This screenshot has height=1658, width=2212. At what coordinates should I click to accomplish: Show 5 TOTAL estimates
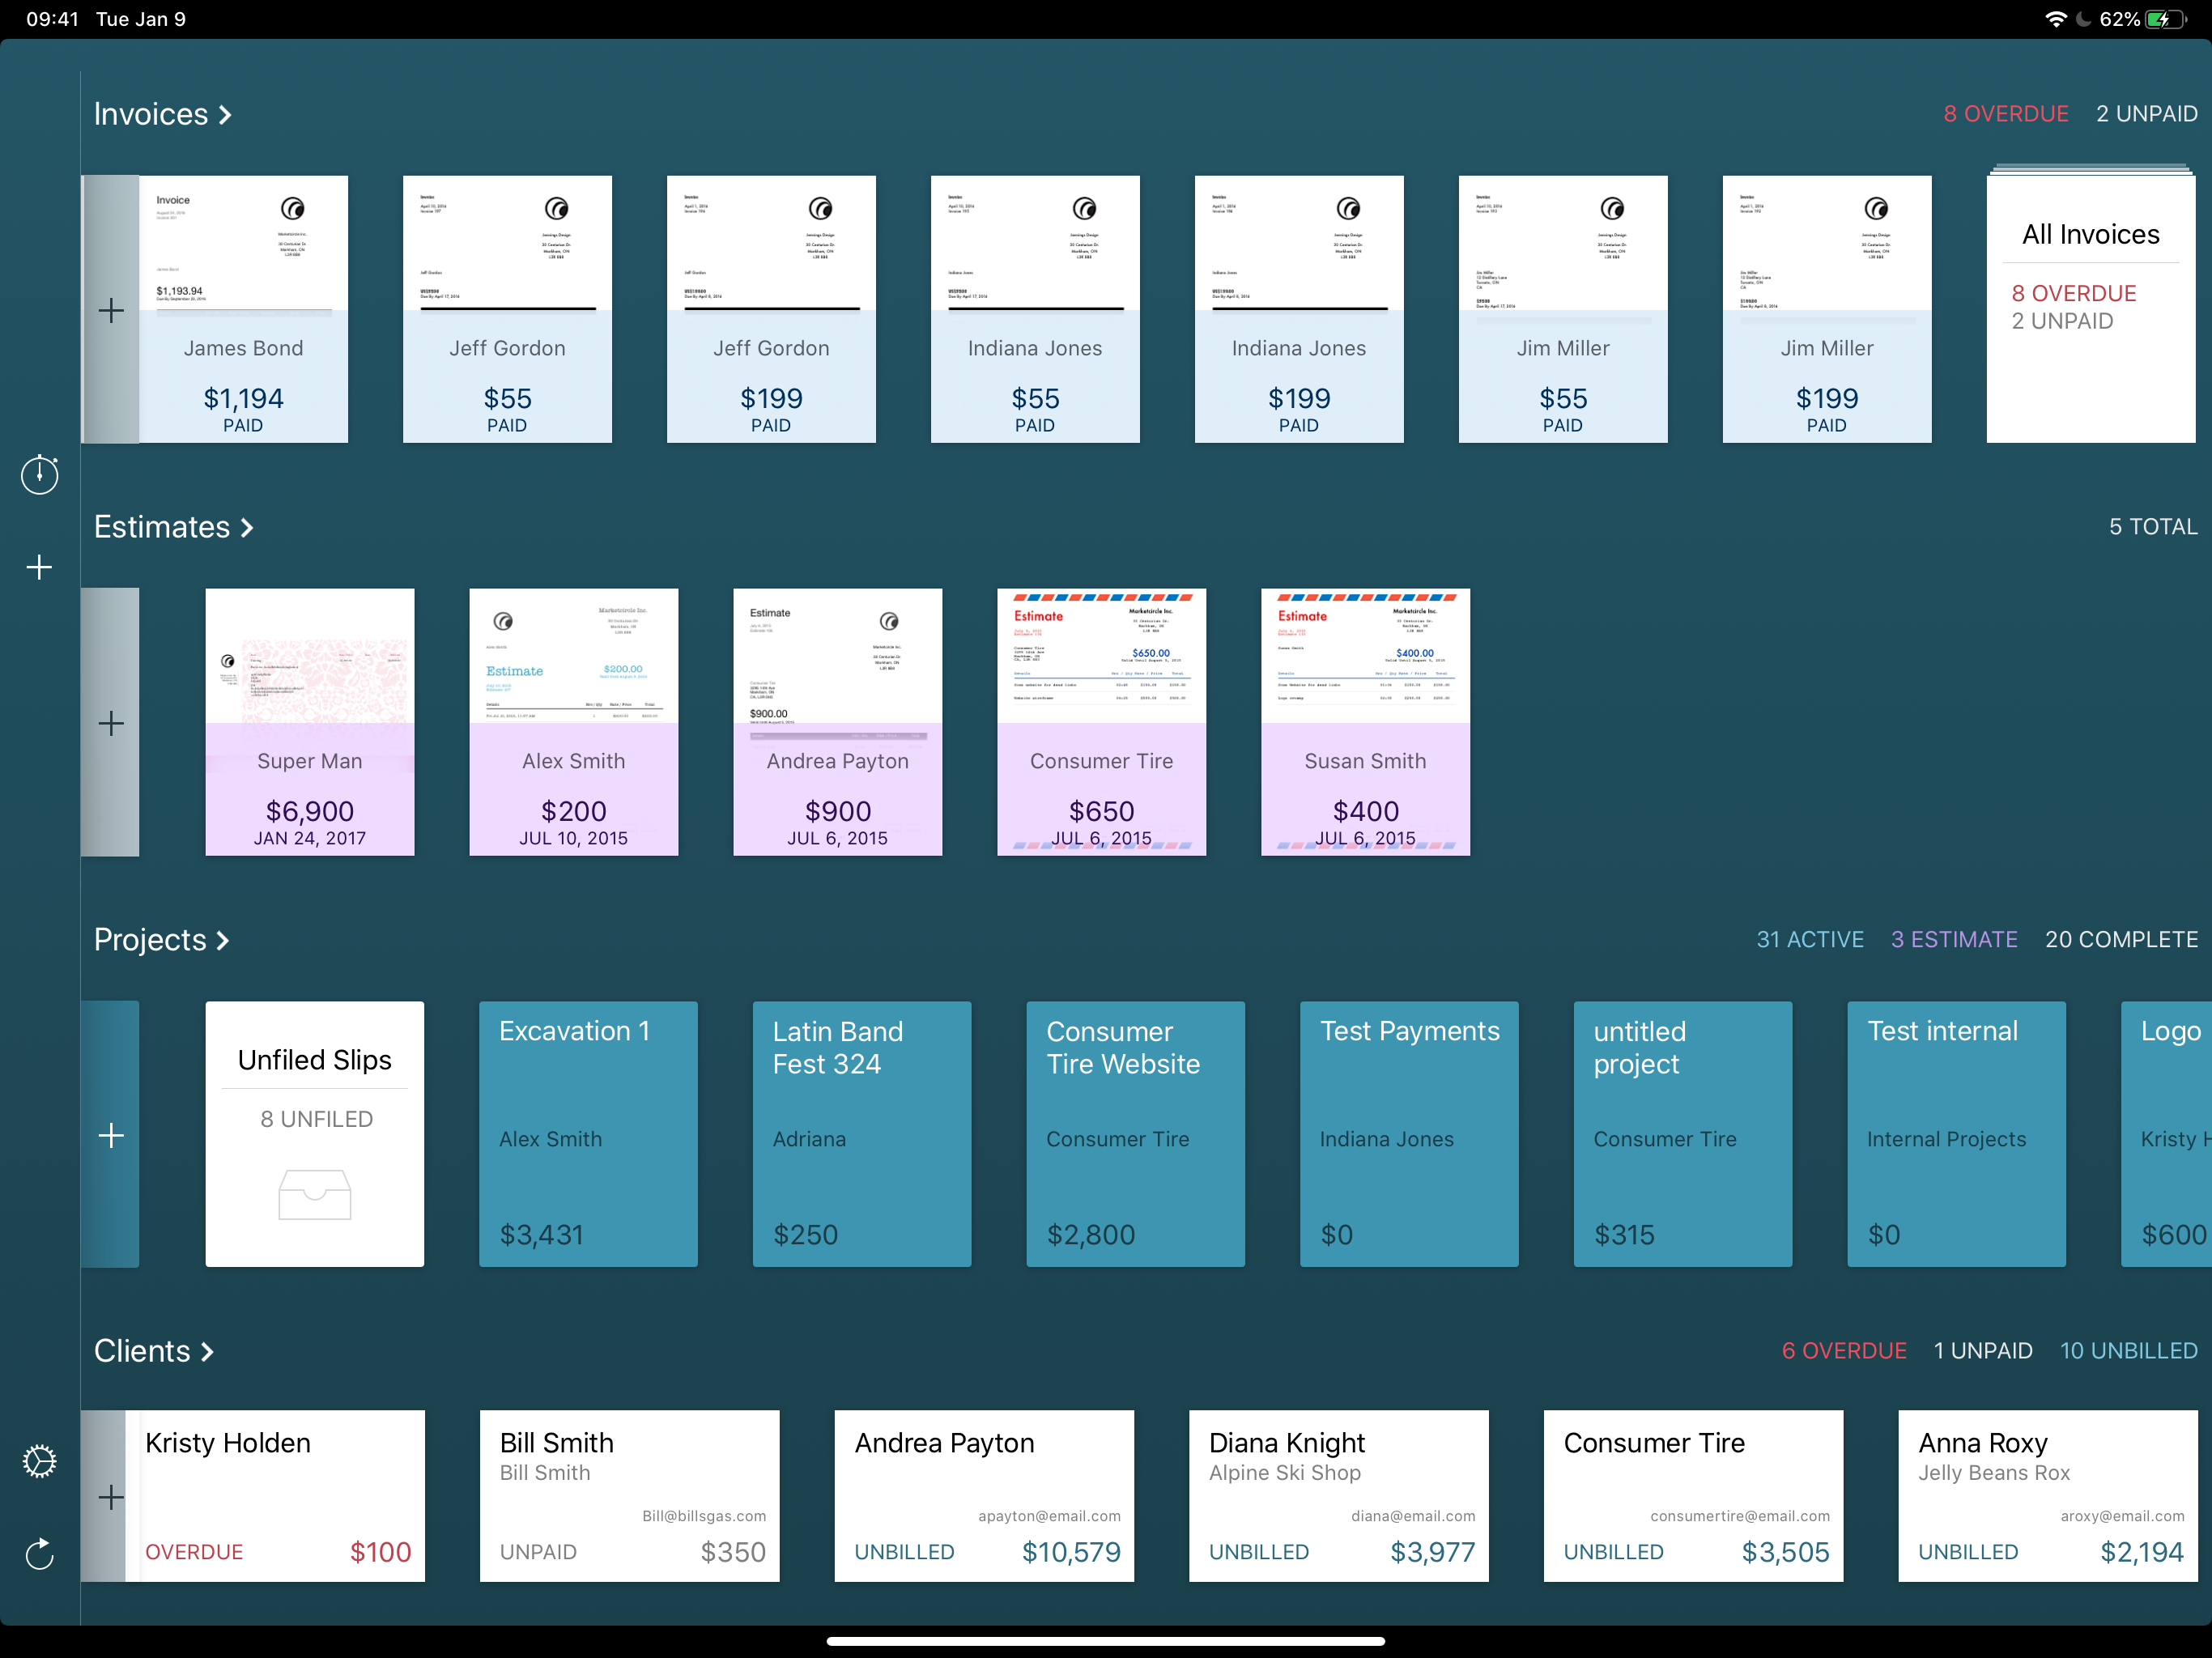(x=2152, y=527)
